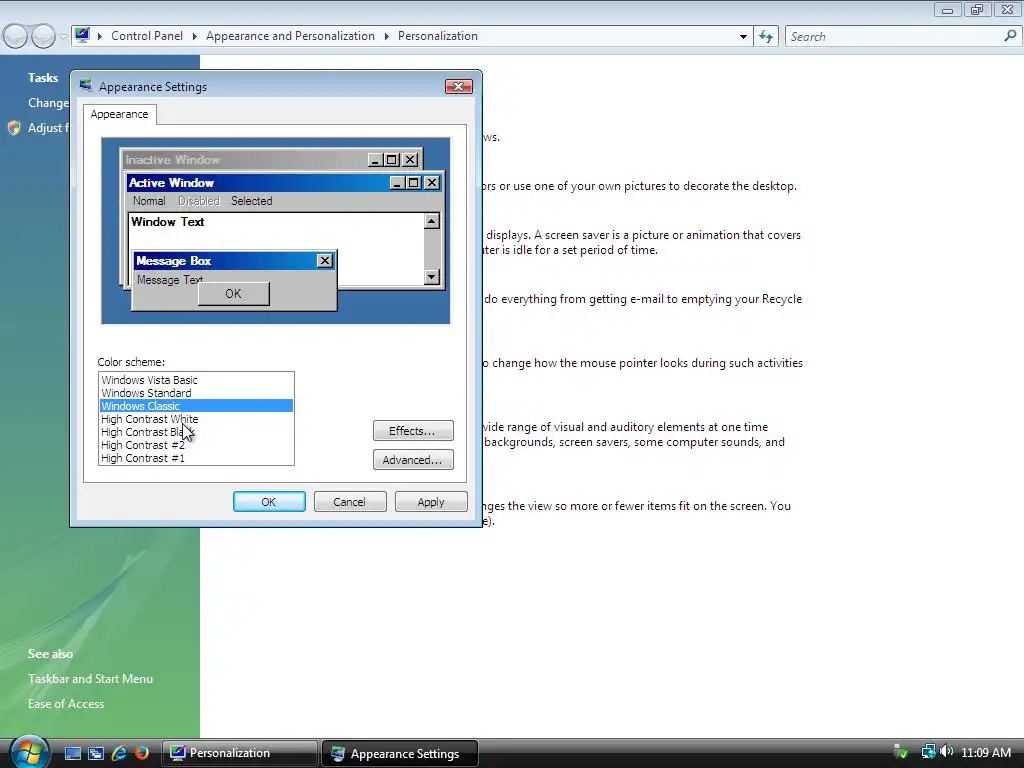The image size is (1024, 768).
Task: Launch Internet Explorer from quick launch
Action: [119, 753]
